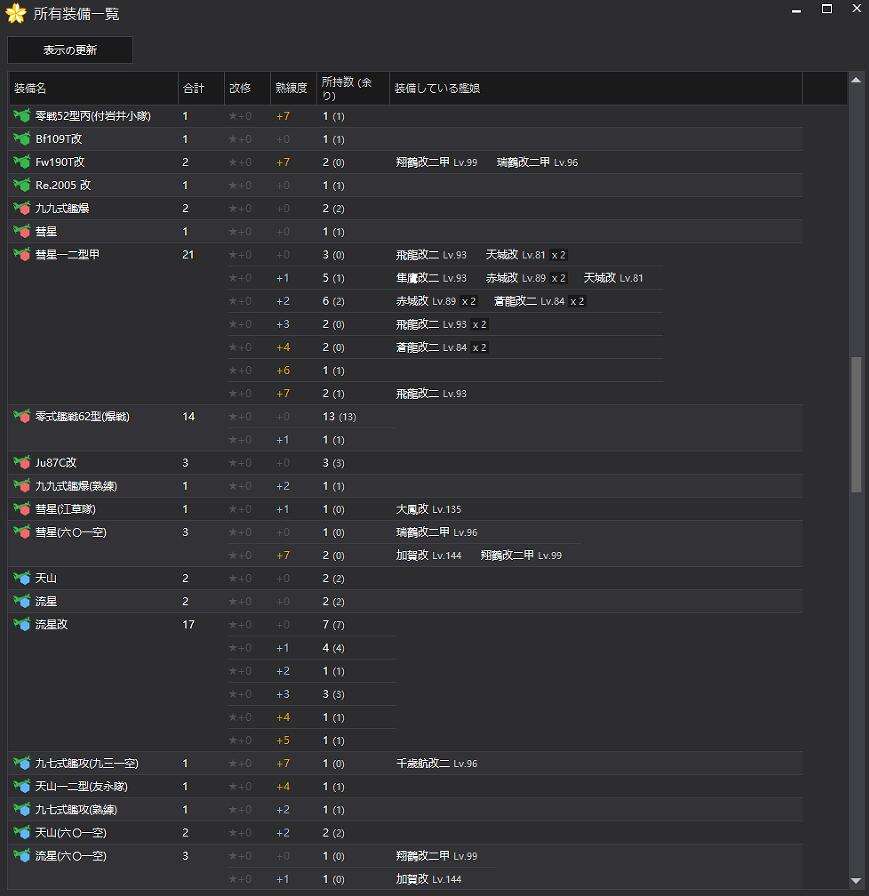The width and height of the screenshot is (869, 896).
Task: Sort by the 改修 column header
Action: point(247,88)
